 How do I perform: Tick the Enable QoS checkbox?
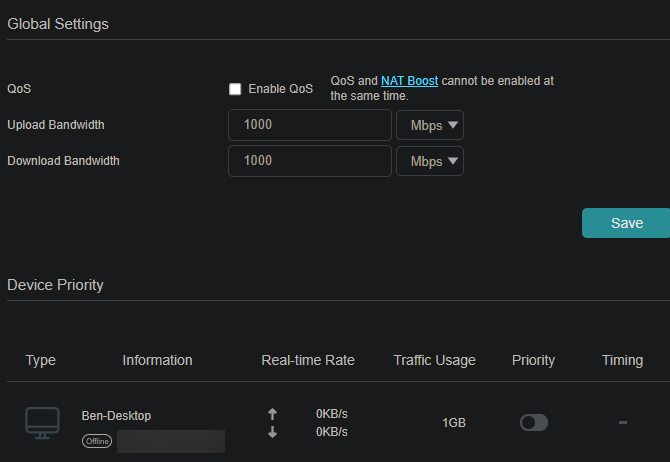(x=235, y=89)
